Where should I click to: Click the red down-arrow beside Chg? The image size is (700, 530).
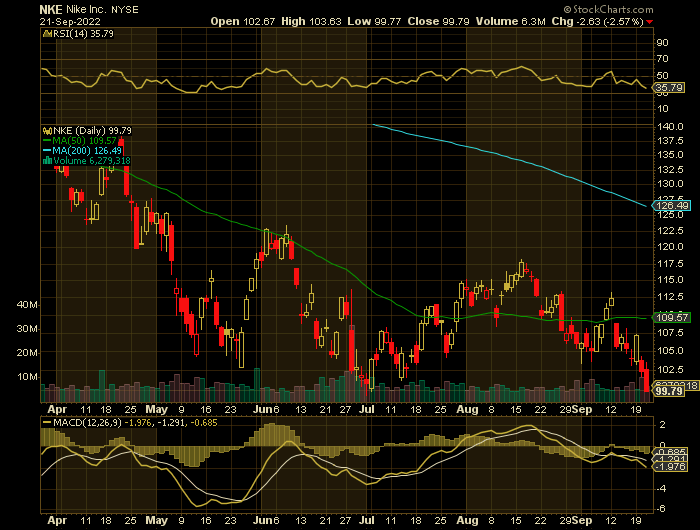[x=650, y=22]
